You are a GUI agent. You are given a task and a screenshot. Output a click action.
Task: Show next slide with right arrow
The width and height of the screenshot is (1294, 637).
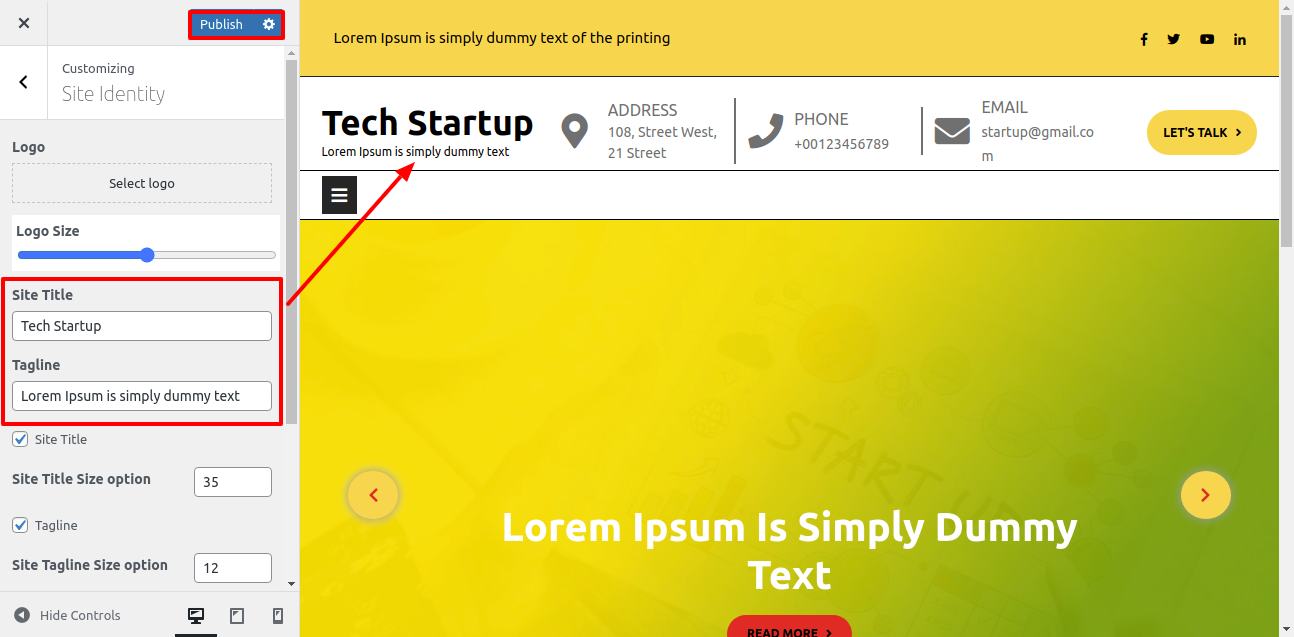[x=1205, y=495]
